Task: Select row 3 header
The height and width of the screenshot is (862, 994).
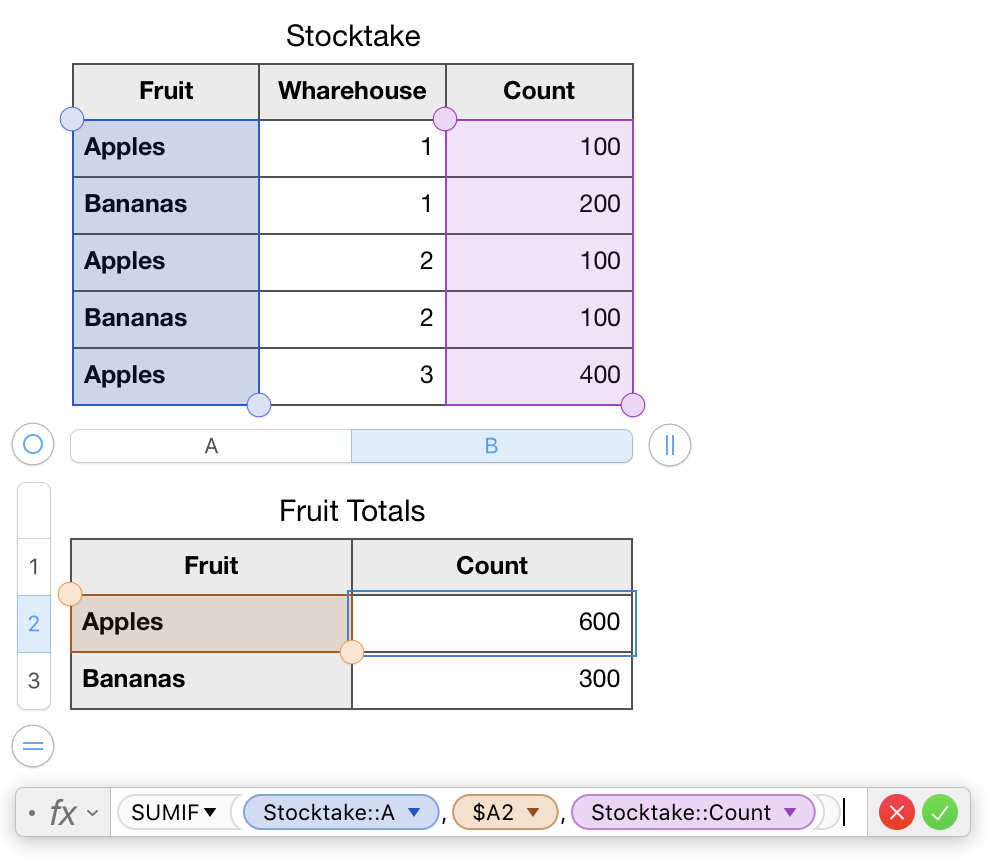Action: tap(34, 680)
